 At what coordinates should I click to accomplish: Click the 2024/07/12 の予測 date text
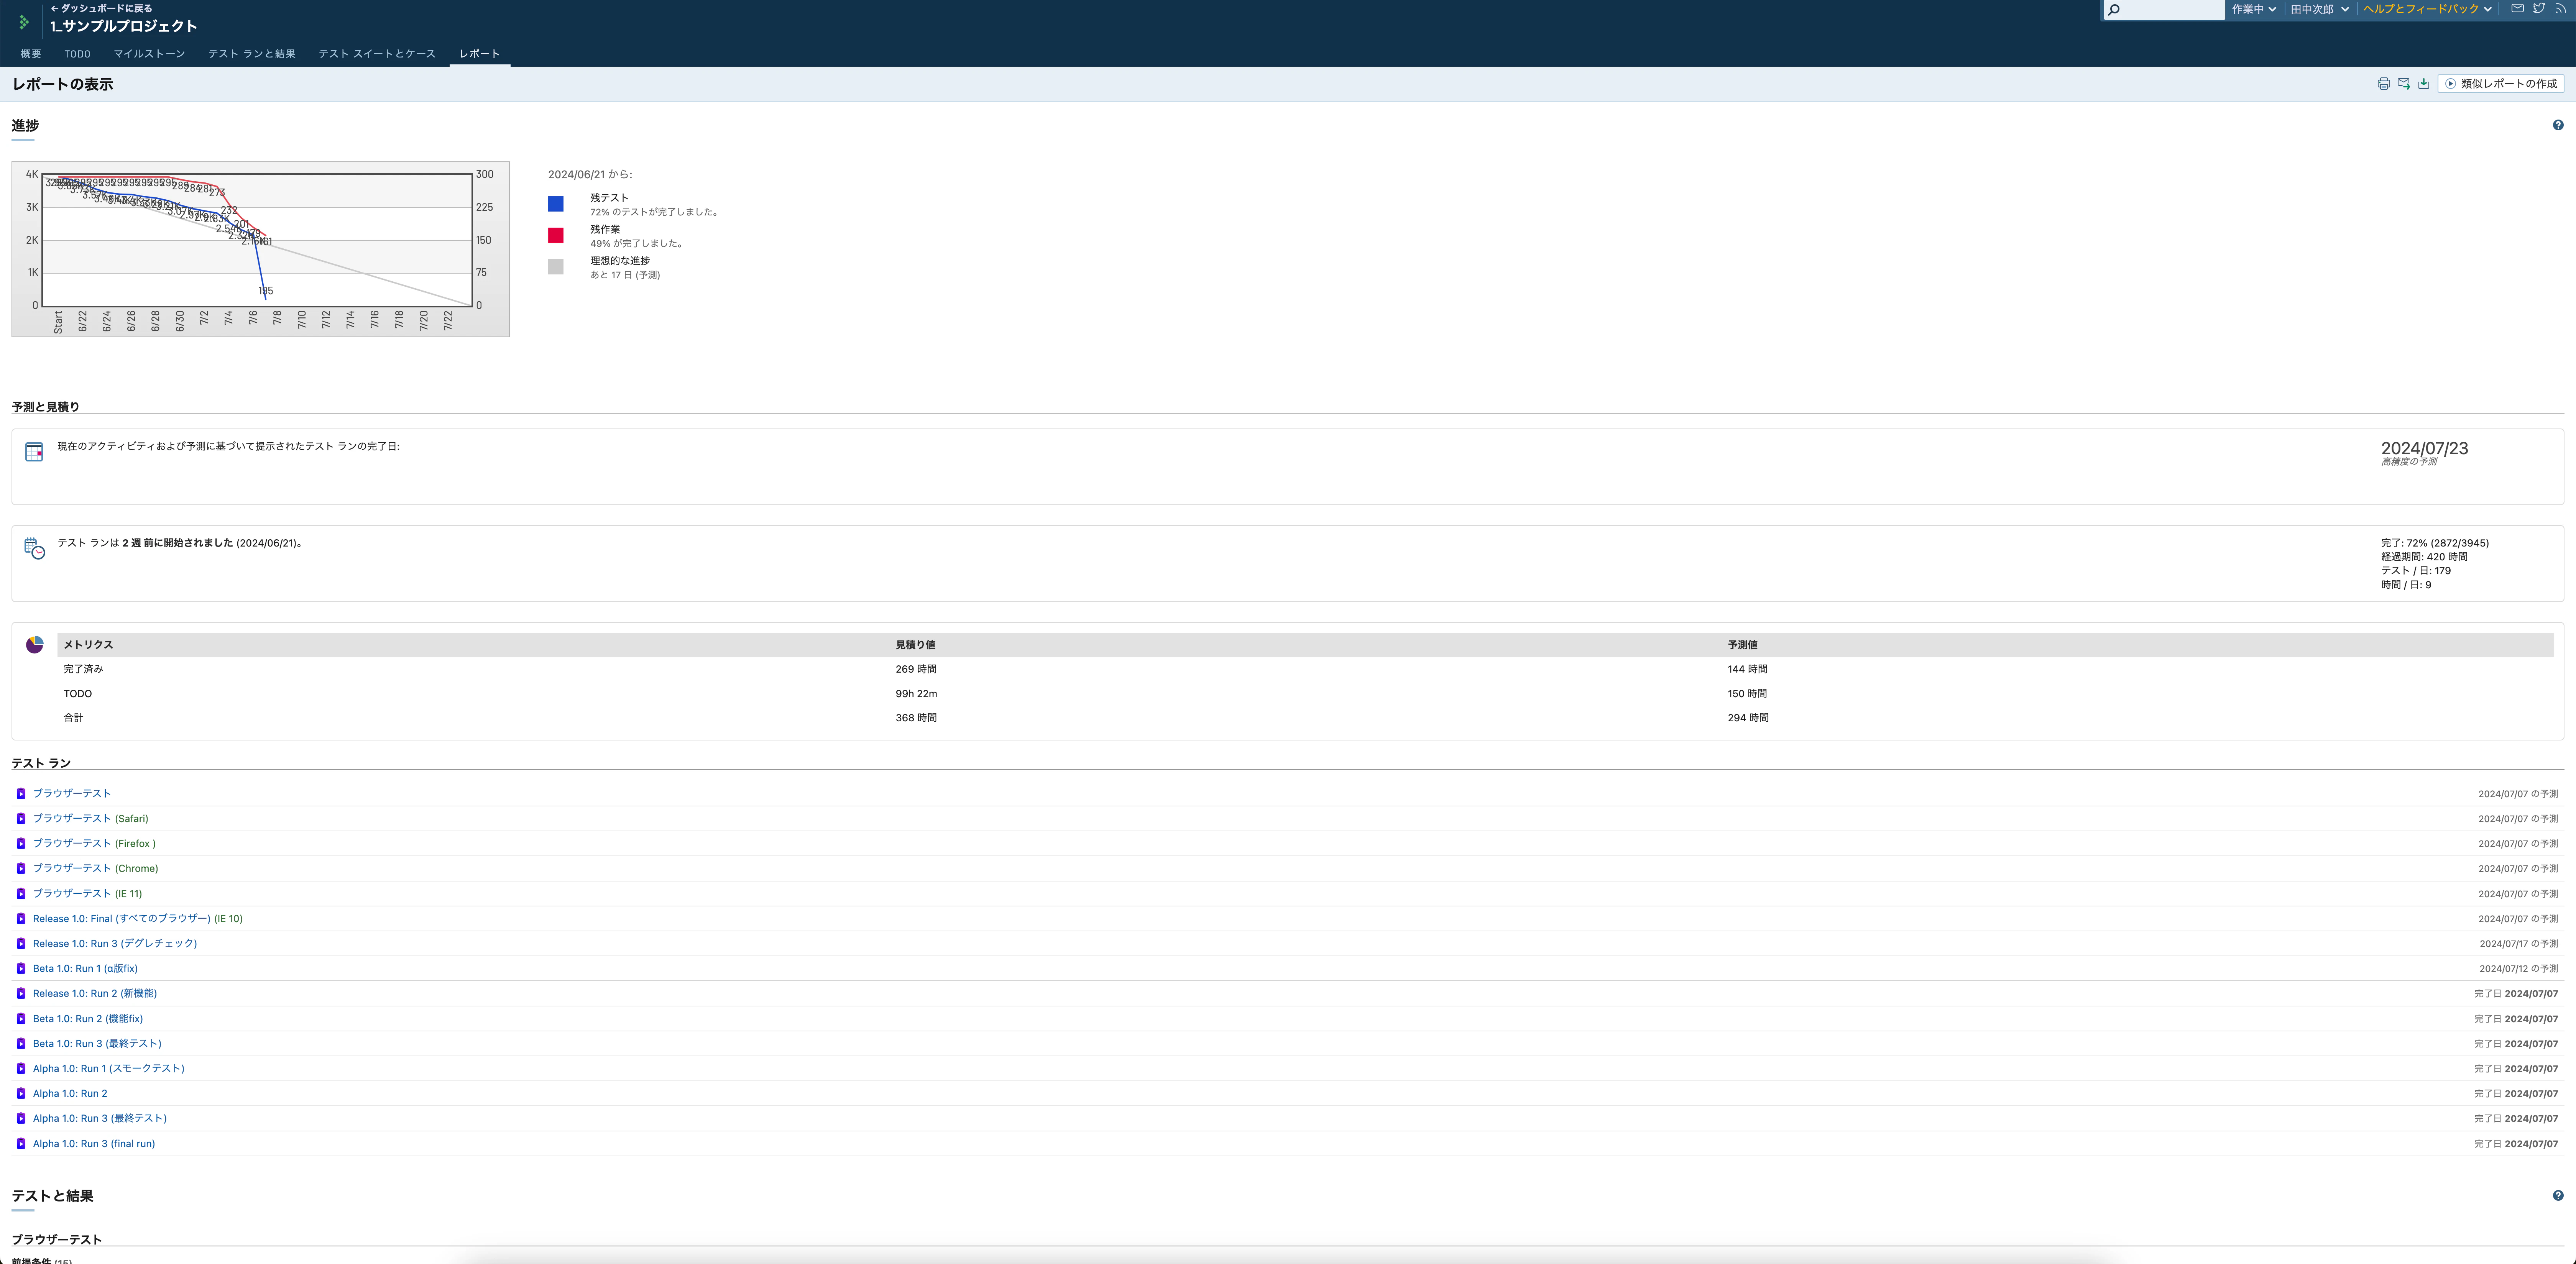[x=2518, y=969]
